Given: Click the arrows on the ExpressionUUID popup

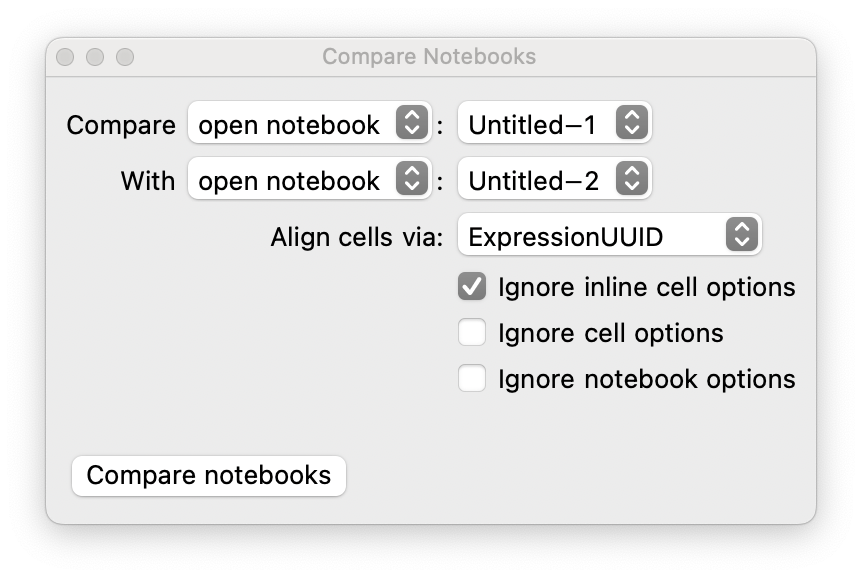Looking at the screenshot, I should pyautogui.click(x=741, y=236).
